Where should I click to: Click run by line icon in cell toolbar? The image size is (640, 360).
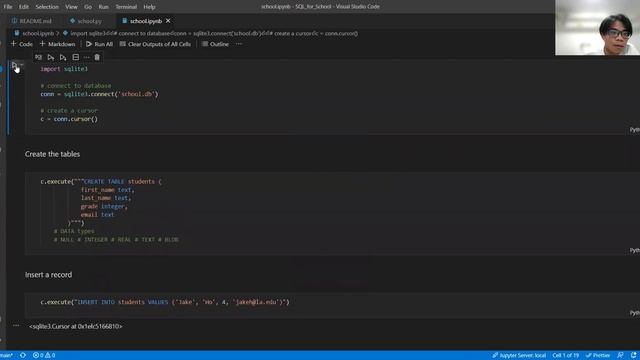click(38, 57)
